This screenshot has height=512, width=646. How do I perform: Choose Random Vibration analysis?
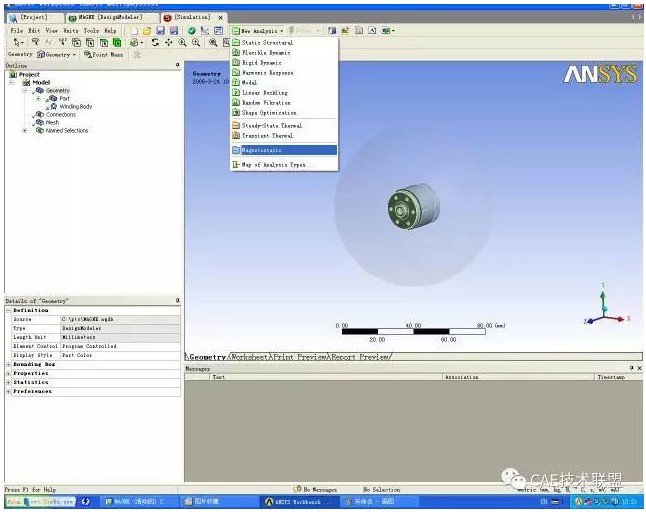click(x=284, y=103)
